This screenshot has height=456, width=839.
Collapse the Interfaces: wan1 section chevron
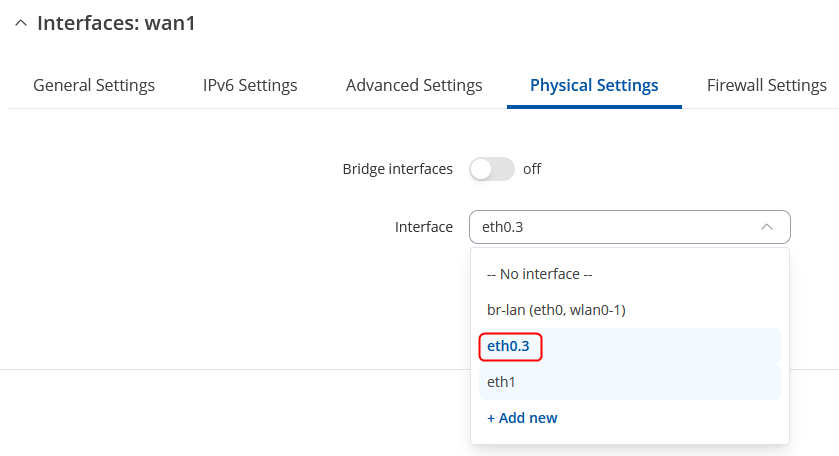[x=21, y=23]
